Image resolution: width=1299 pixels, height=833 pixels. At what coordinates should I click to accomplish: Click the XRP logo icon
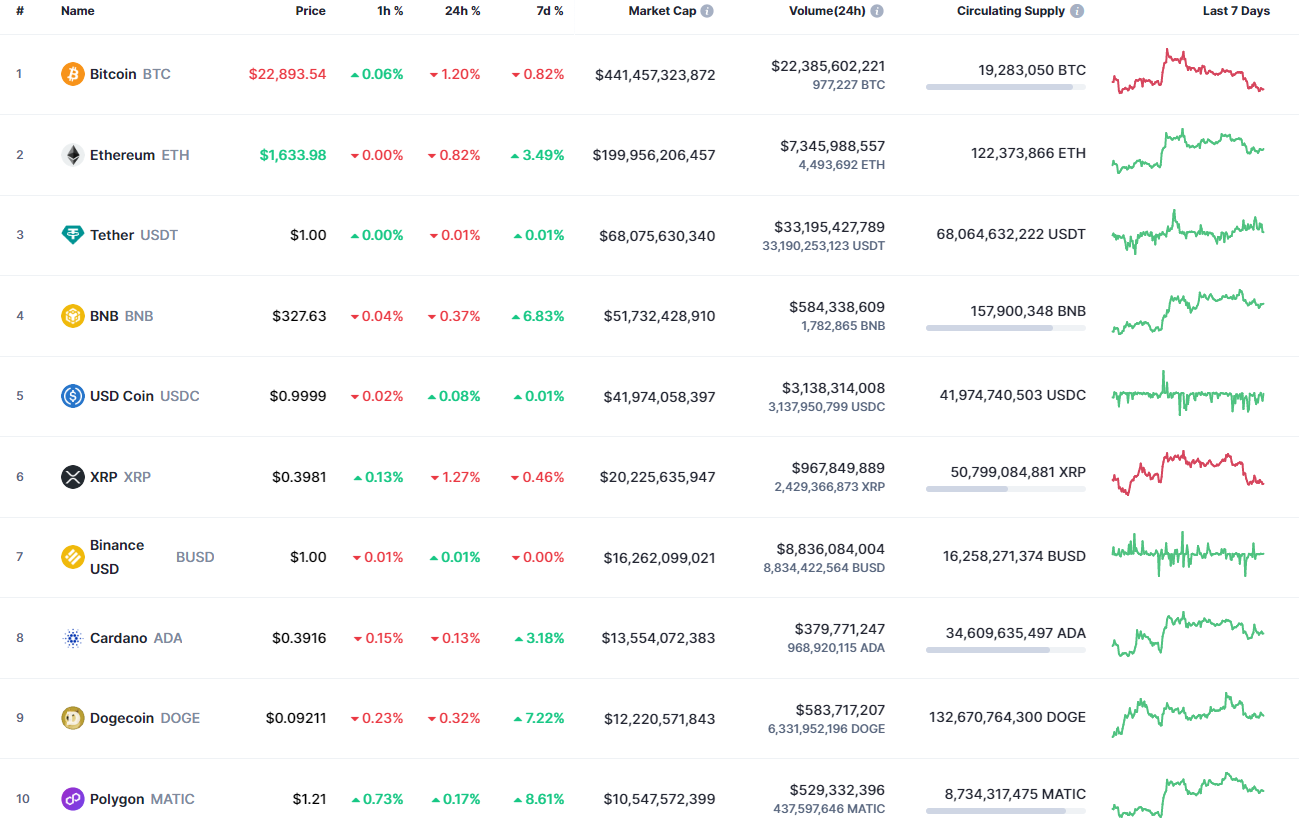70,476
